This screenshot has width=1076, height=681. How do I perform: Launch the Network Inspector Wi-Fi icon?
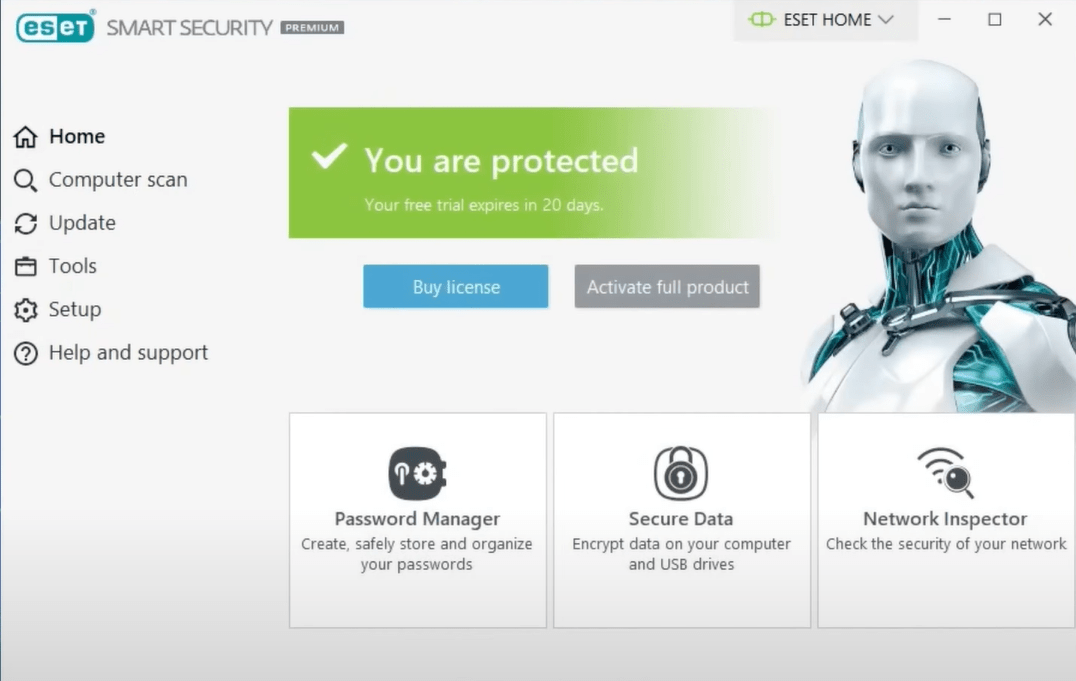point(945,471)
